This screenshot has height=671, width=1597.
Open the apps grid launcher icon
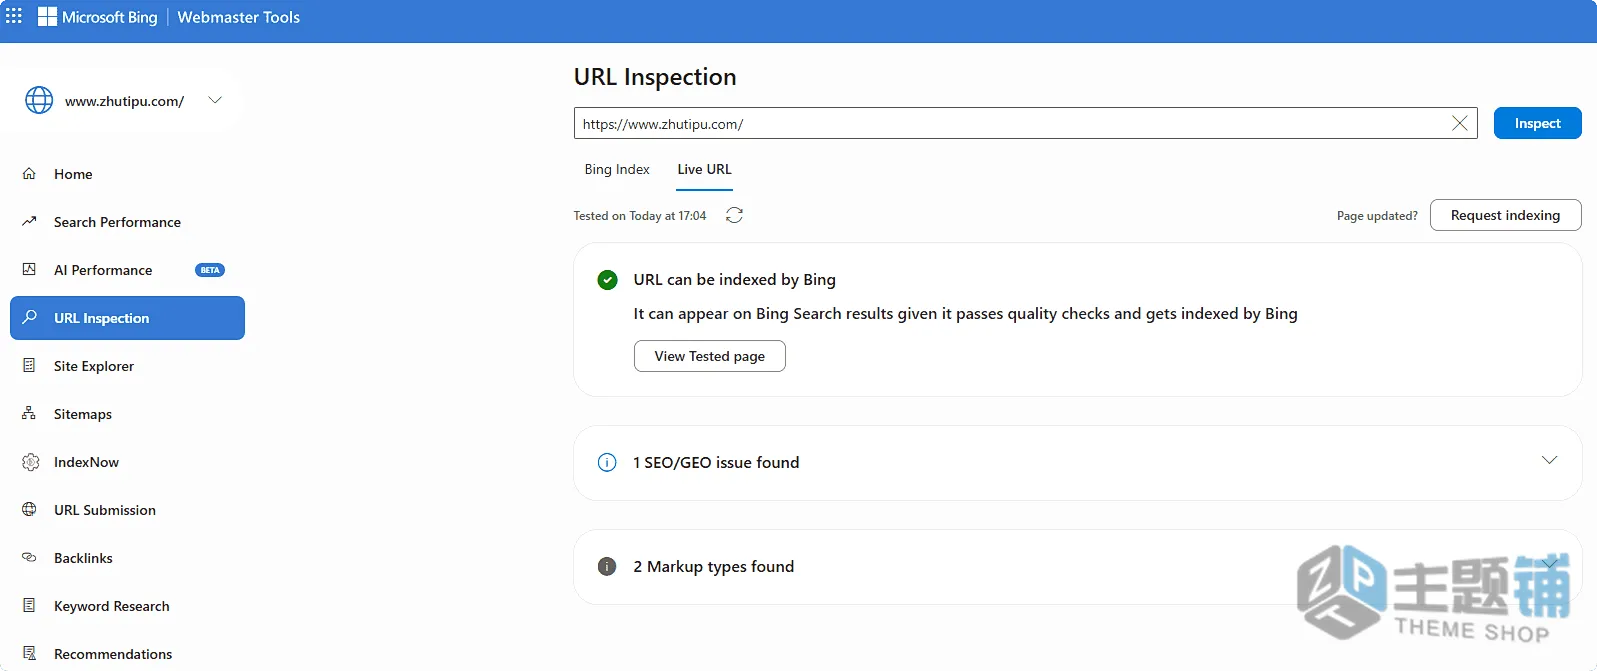14,16
